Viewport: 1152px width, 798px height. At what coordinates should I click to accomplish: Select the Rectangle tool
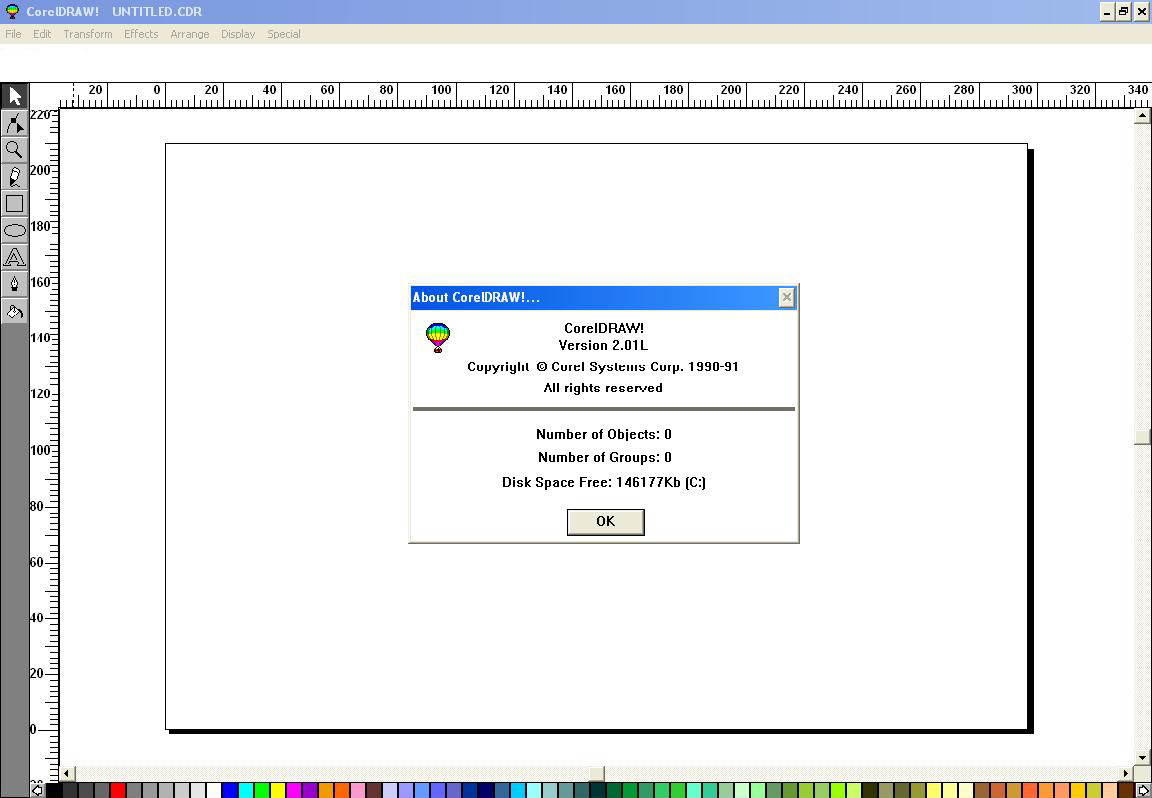point(14,204)
